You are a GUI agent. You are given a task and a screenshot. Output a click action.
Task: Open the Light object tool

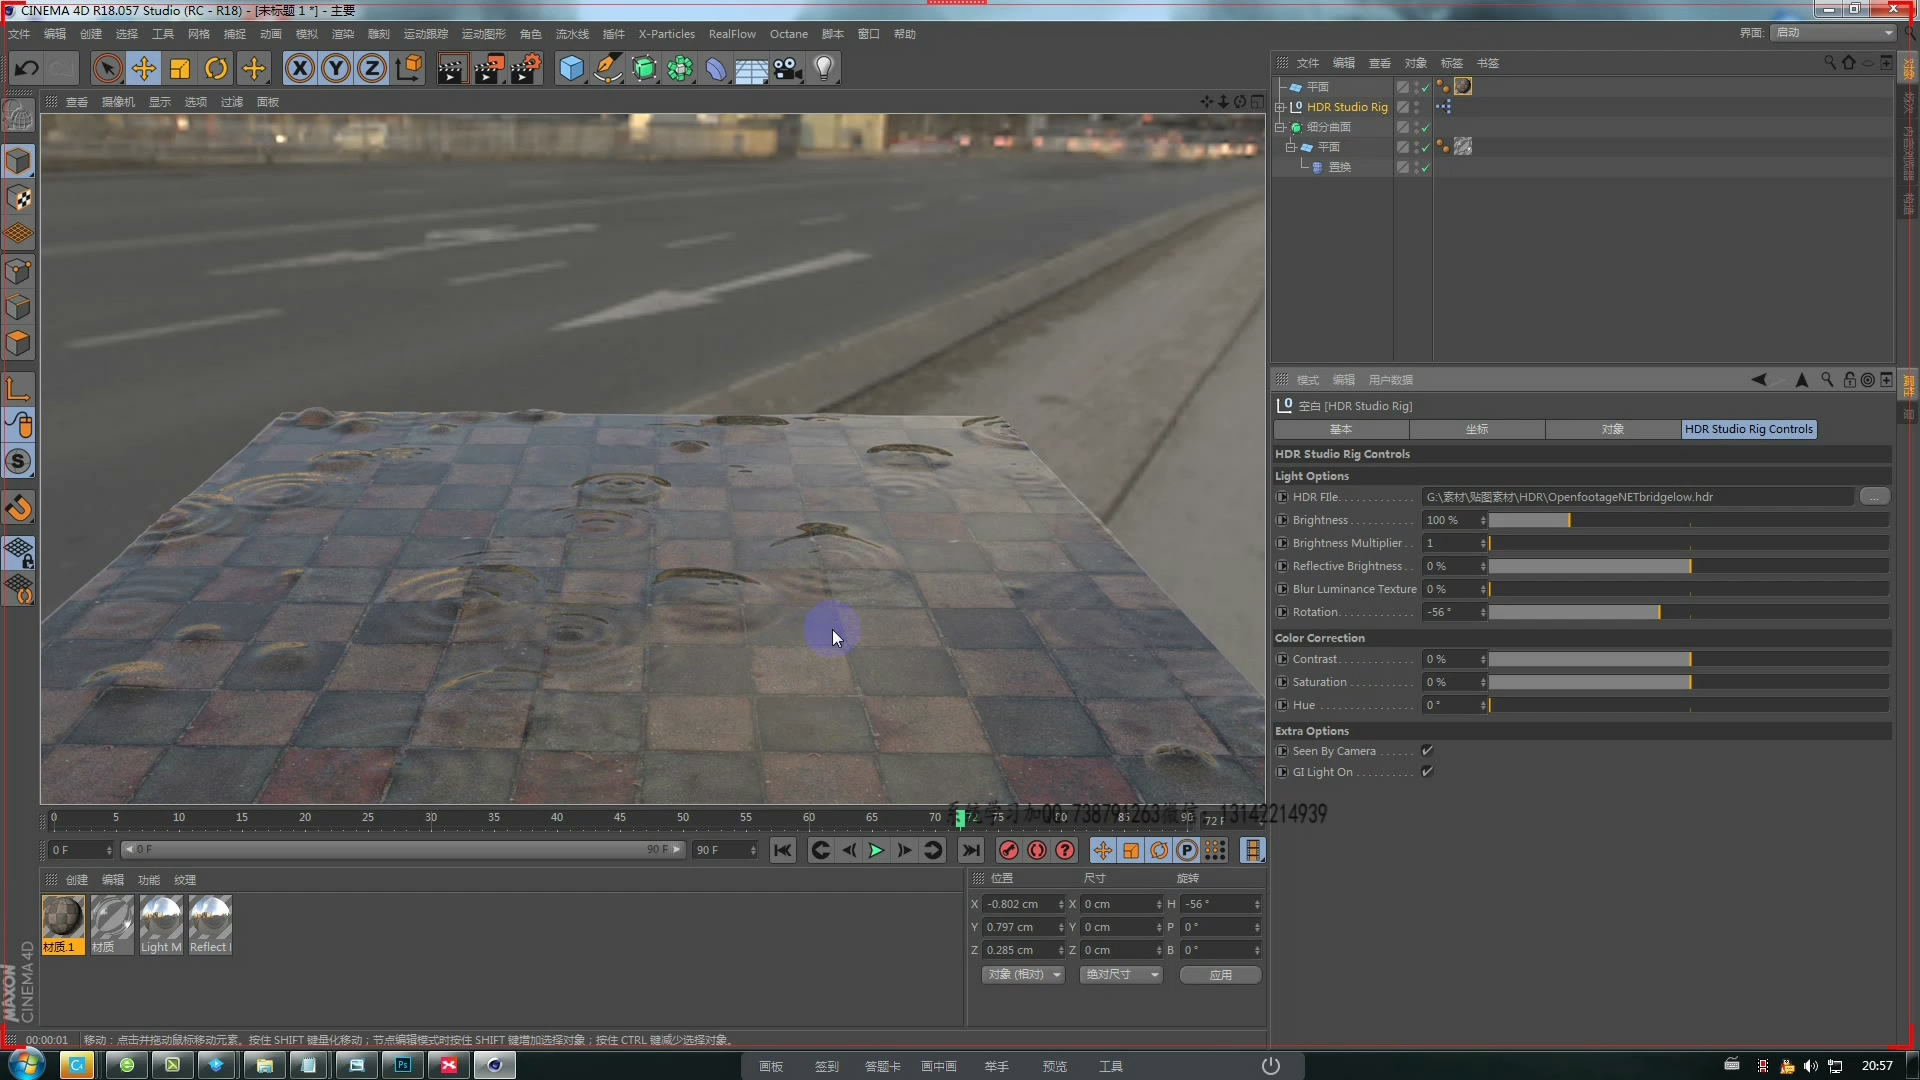tap(823, 68)
